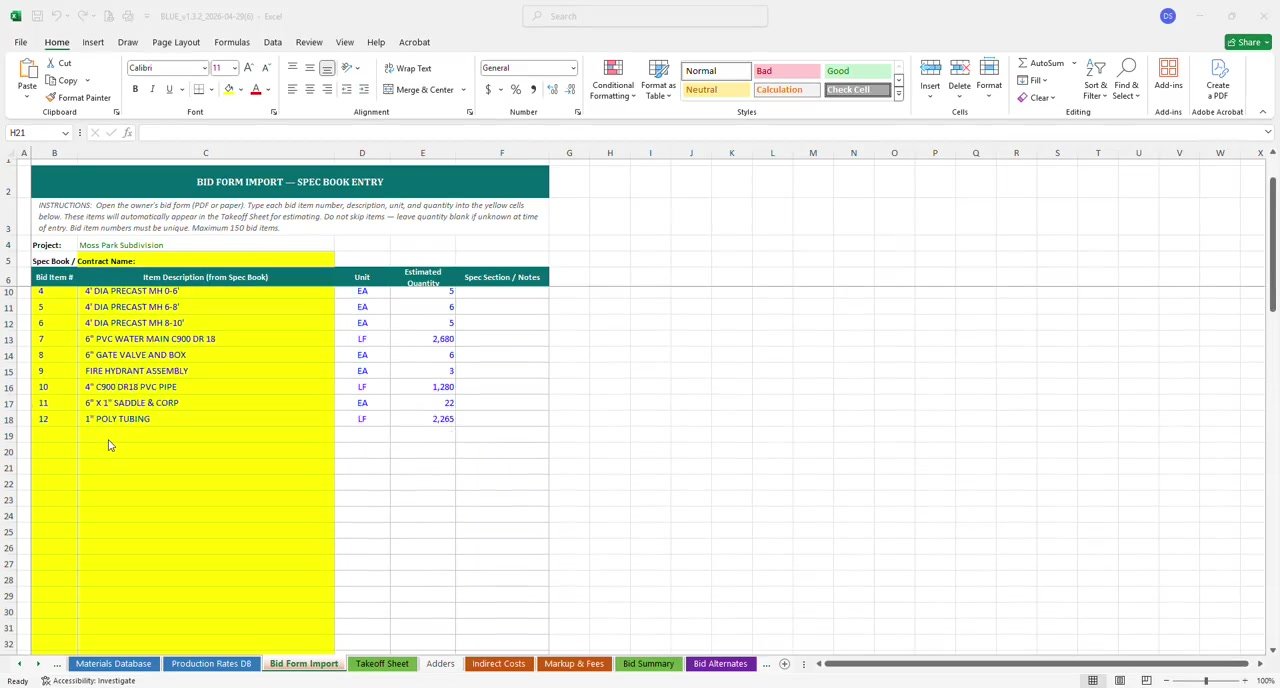This screenshot has height=688, width=1280.
Task: Open the Name Box dropdown arrow
Action: click(x=66, y=133)
